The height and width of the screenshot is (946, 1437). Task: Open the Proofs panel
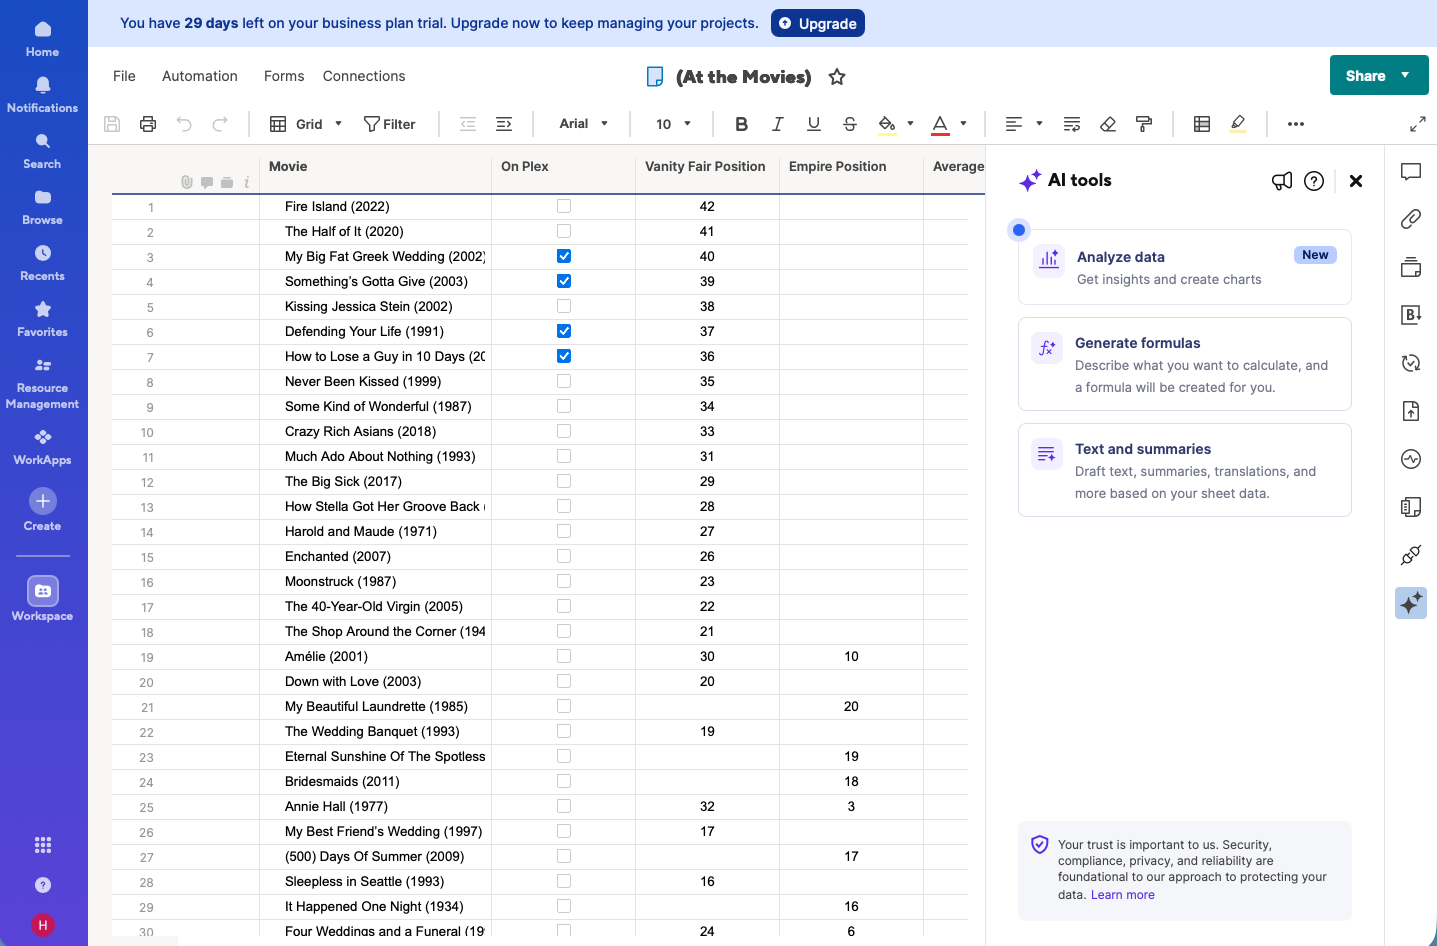(1411, 268)
